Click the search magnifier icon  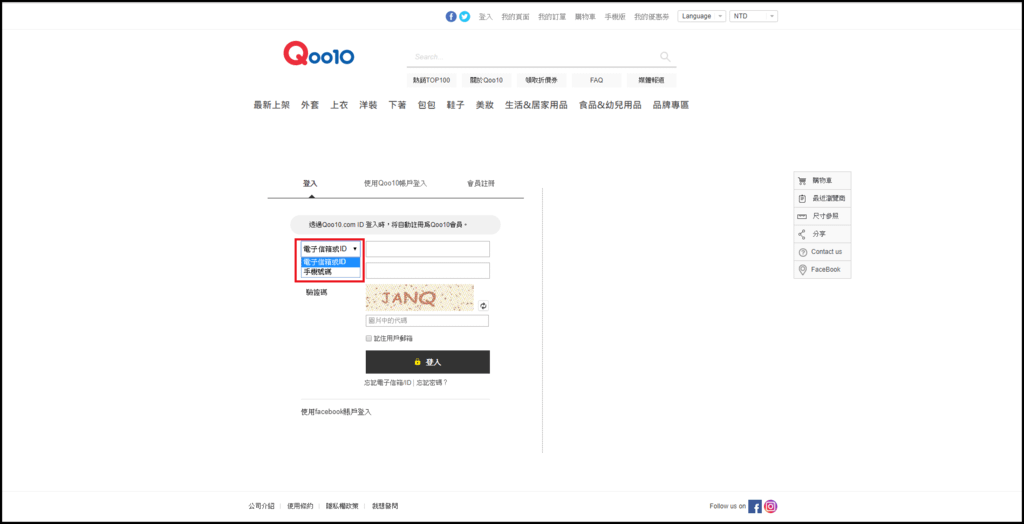pos(665,56)
